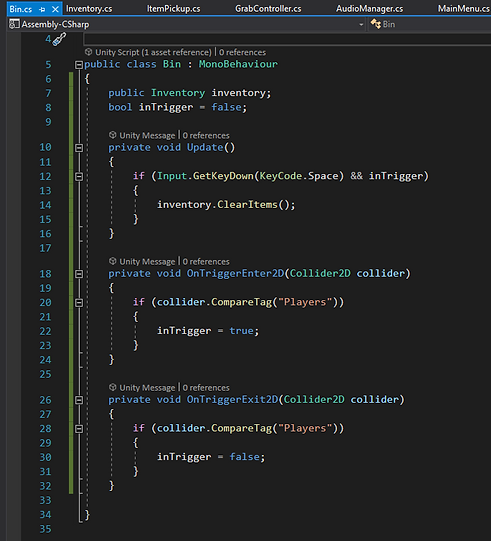Toggle pin on Bin.cs tab

[42, 10]
